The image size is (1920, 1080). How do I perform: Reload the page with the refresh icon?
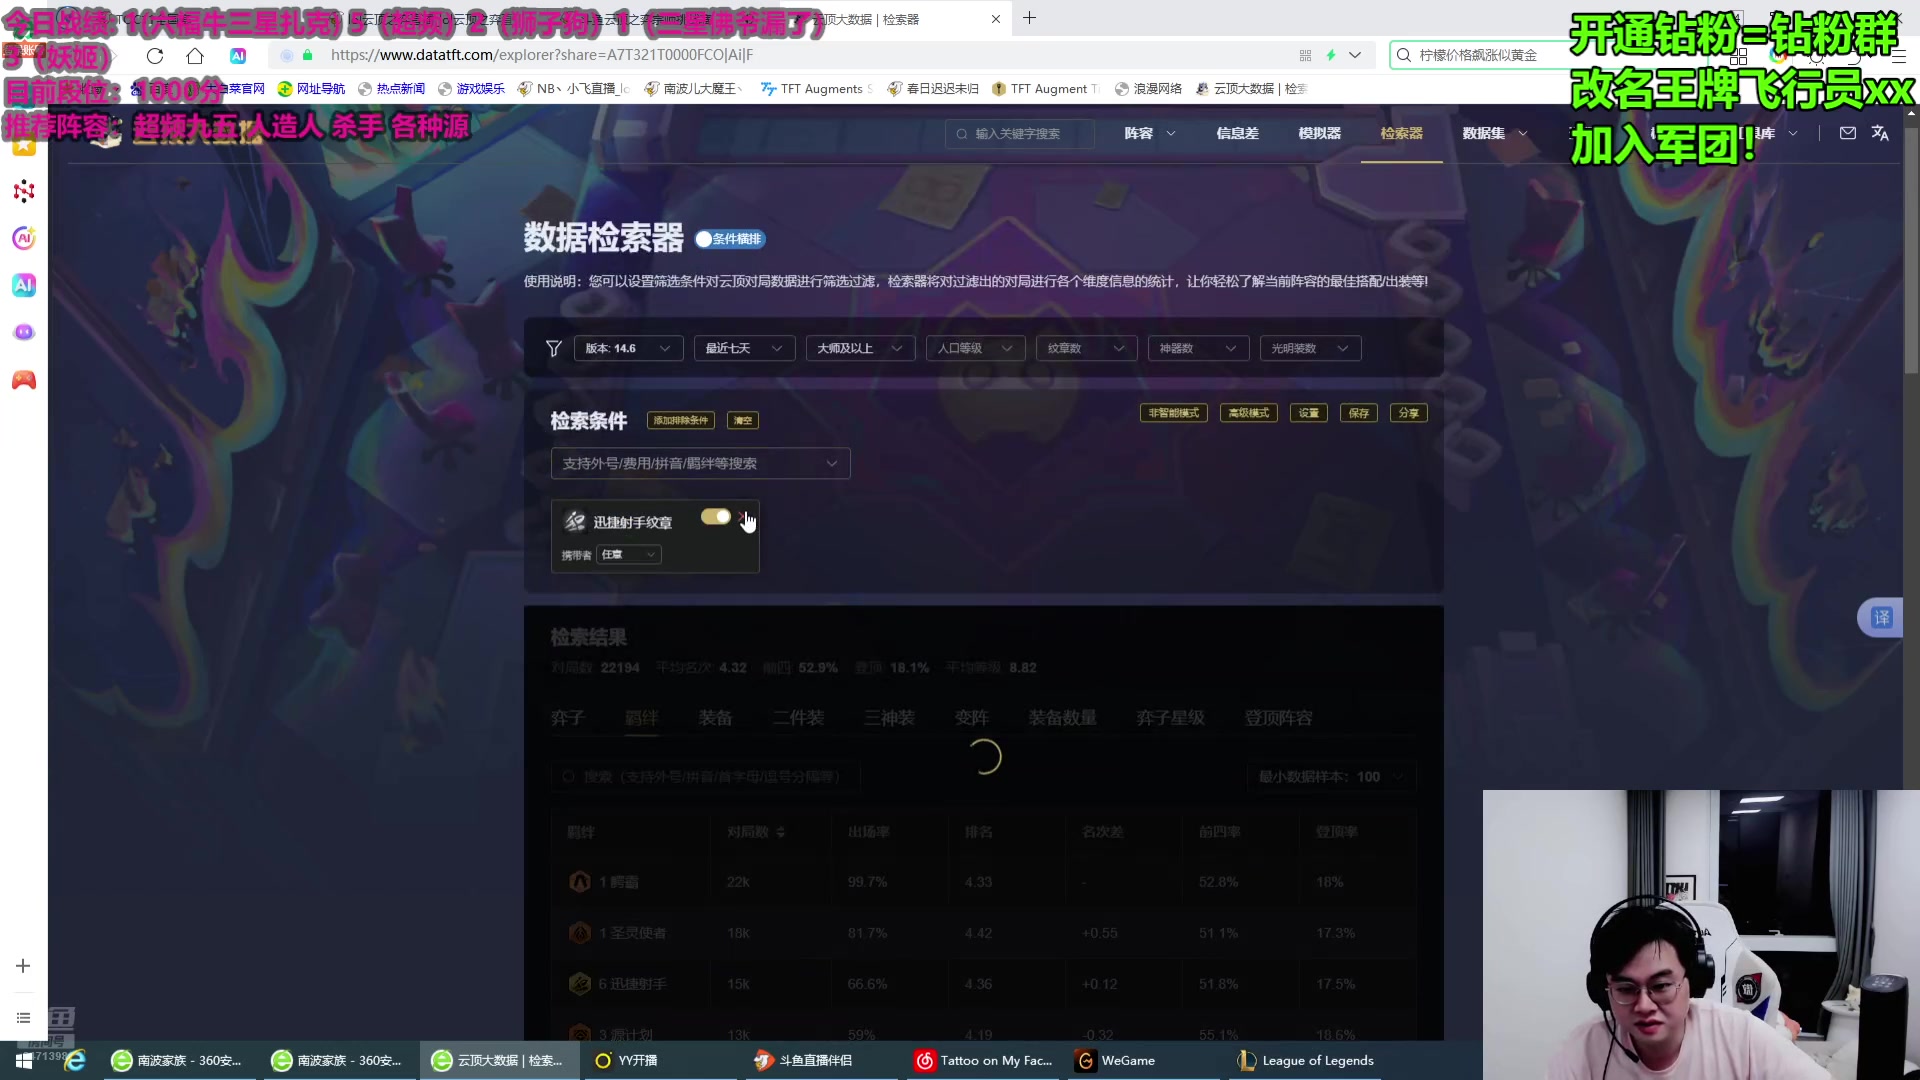pyautogui.click(x=155, y=55)
